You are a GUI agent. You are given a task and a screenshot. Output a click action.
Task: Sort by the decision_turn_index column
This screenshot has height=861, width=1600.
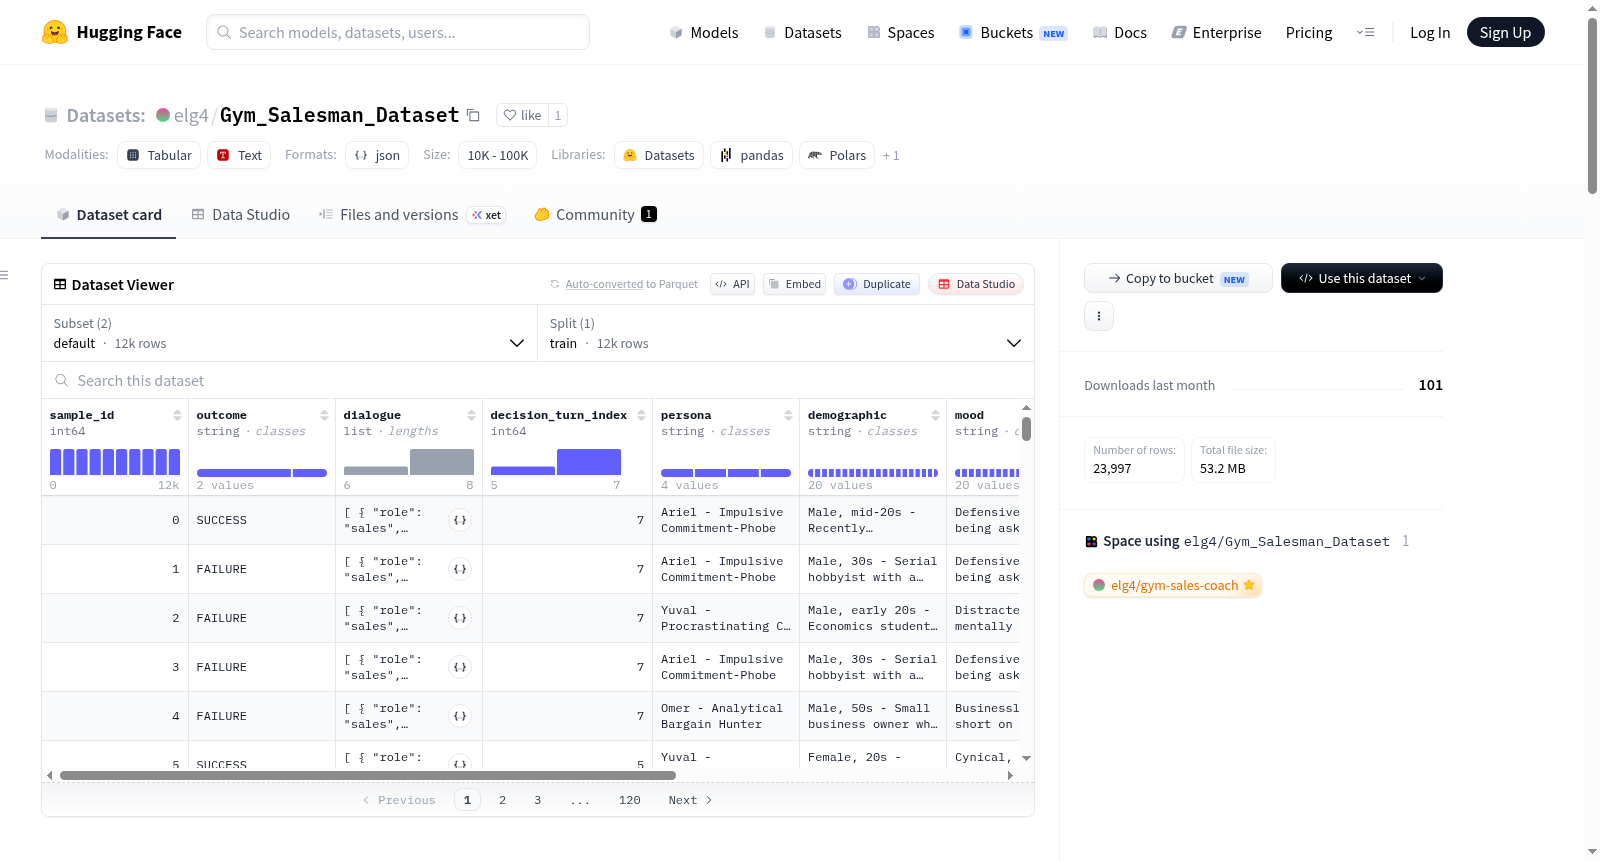click(641, 415)
